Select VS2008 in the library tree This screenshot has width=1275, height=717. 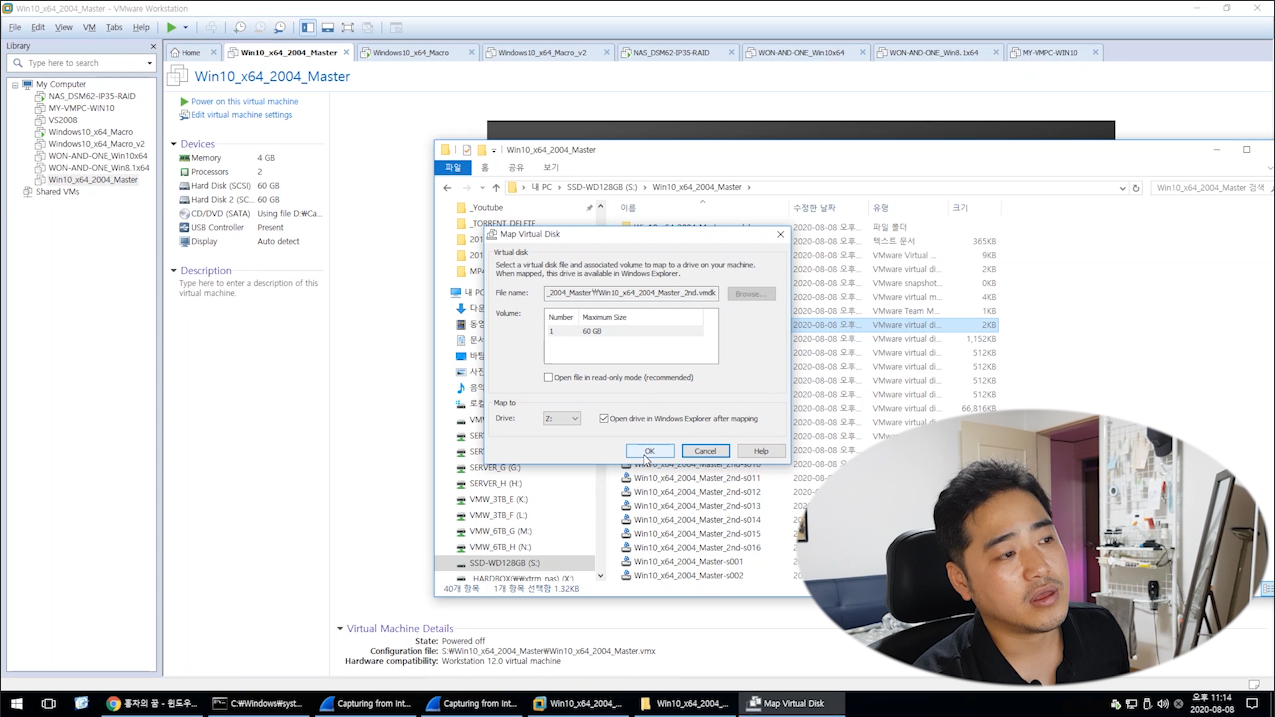(x=62, y=120)
